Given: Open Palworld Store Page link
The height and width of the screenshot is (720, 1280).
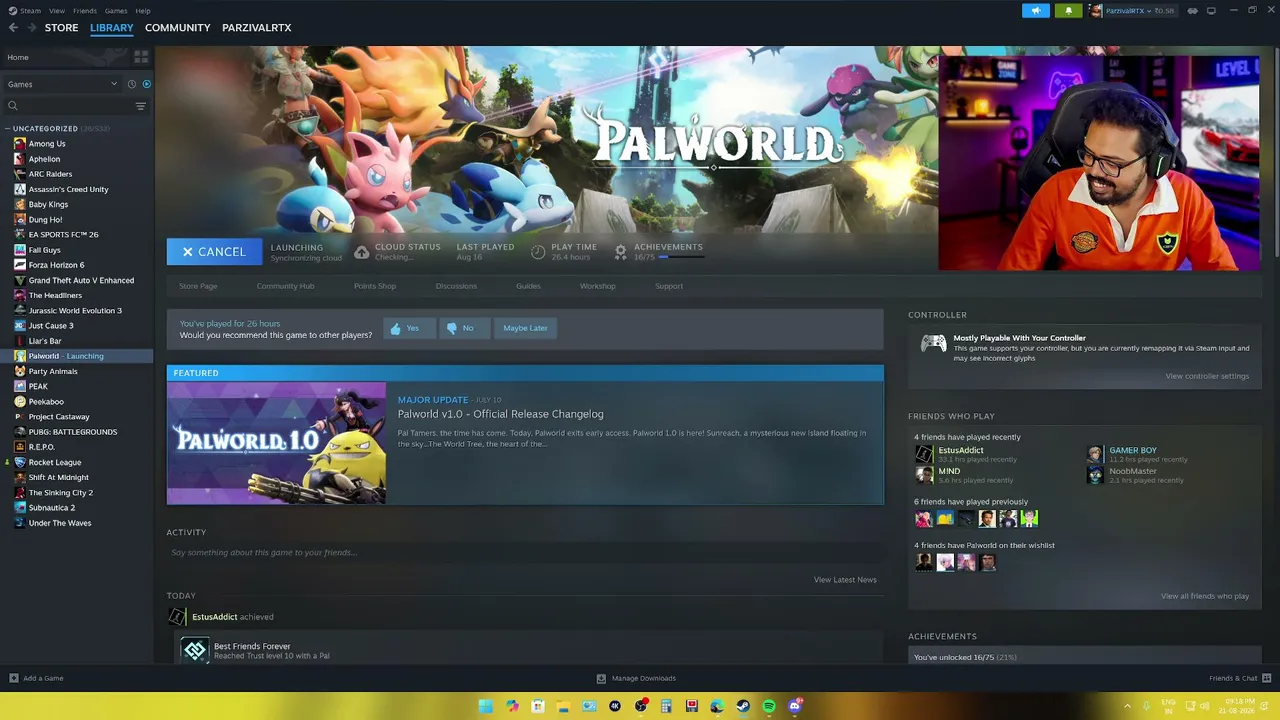Looking at the screenshot, I should tap(198, 286).
